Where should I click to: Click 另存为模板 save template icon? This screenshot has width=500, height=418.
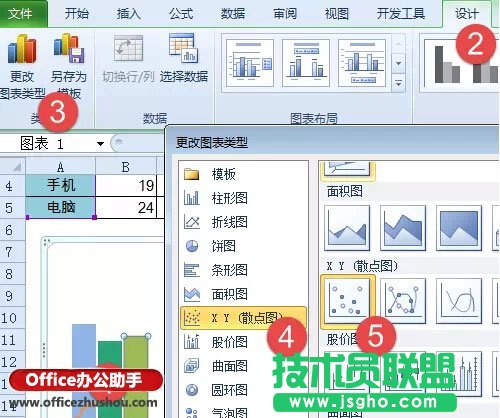pos(69,49)
